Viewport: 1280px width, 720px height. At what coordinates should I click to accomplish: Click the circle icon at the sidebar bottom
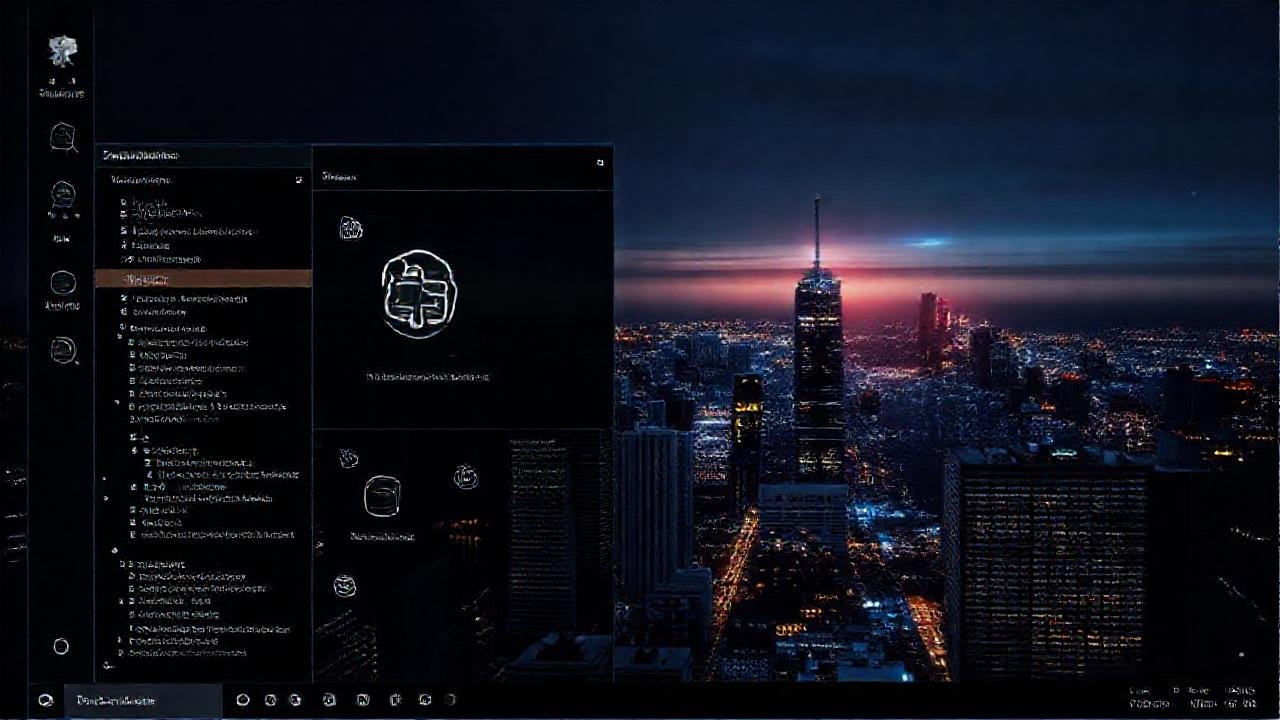coord(61,647)
